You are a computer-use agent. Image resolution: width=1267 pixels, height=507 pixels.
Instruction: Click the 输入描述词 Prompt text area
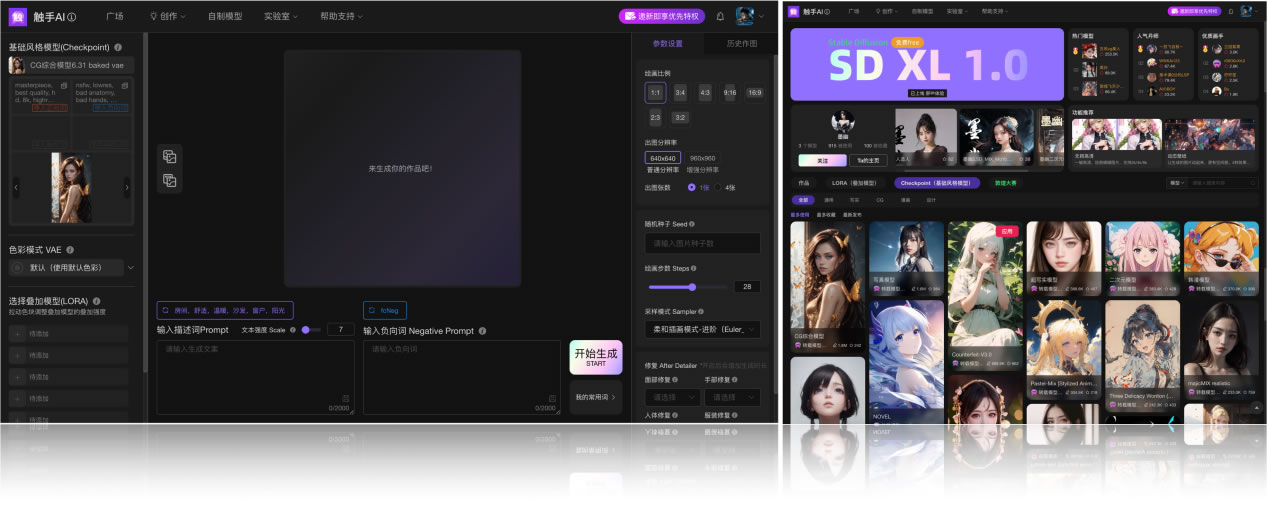(x=255, y=377)
